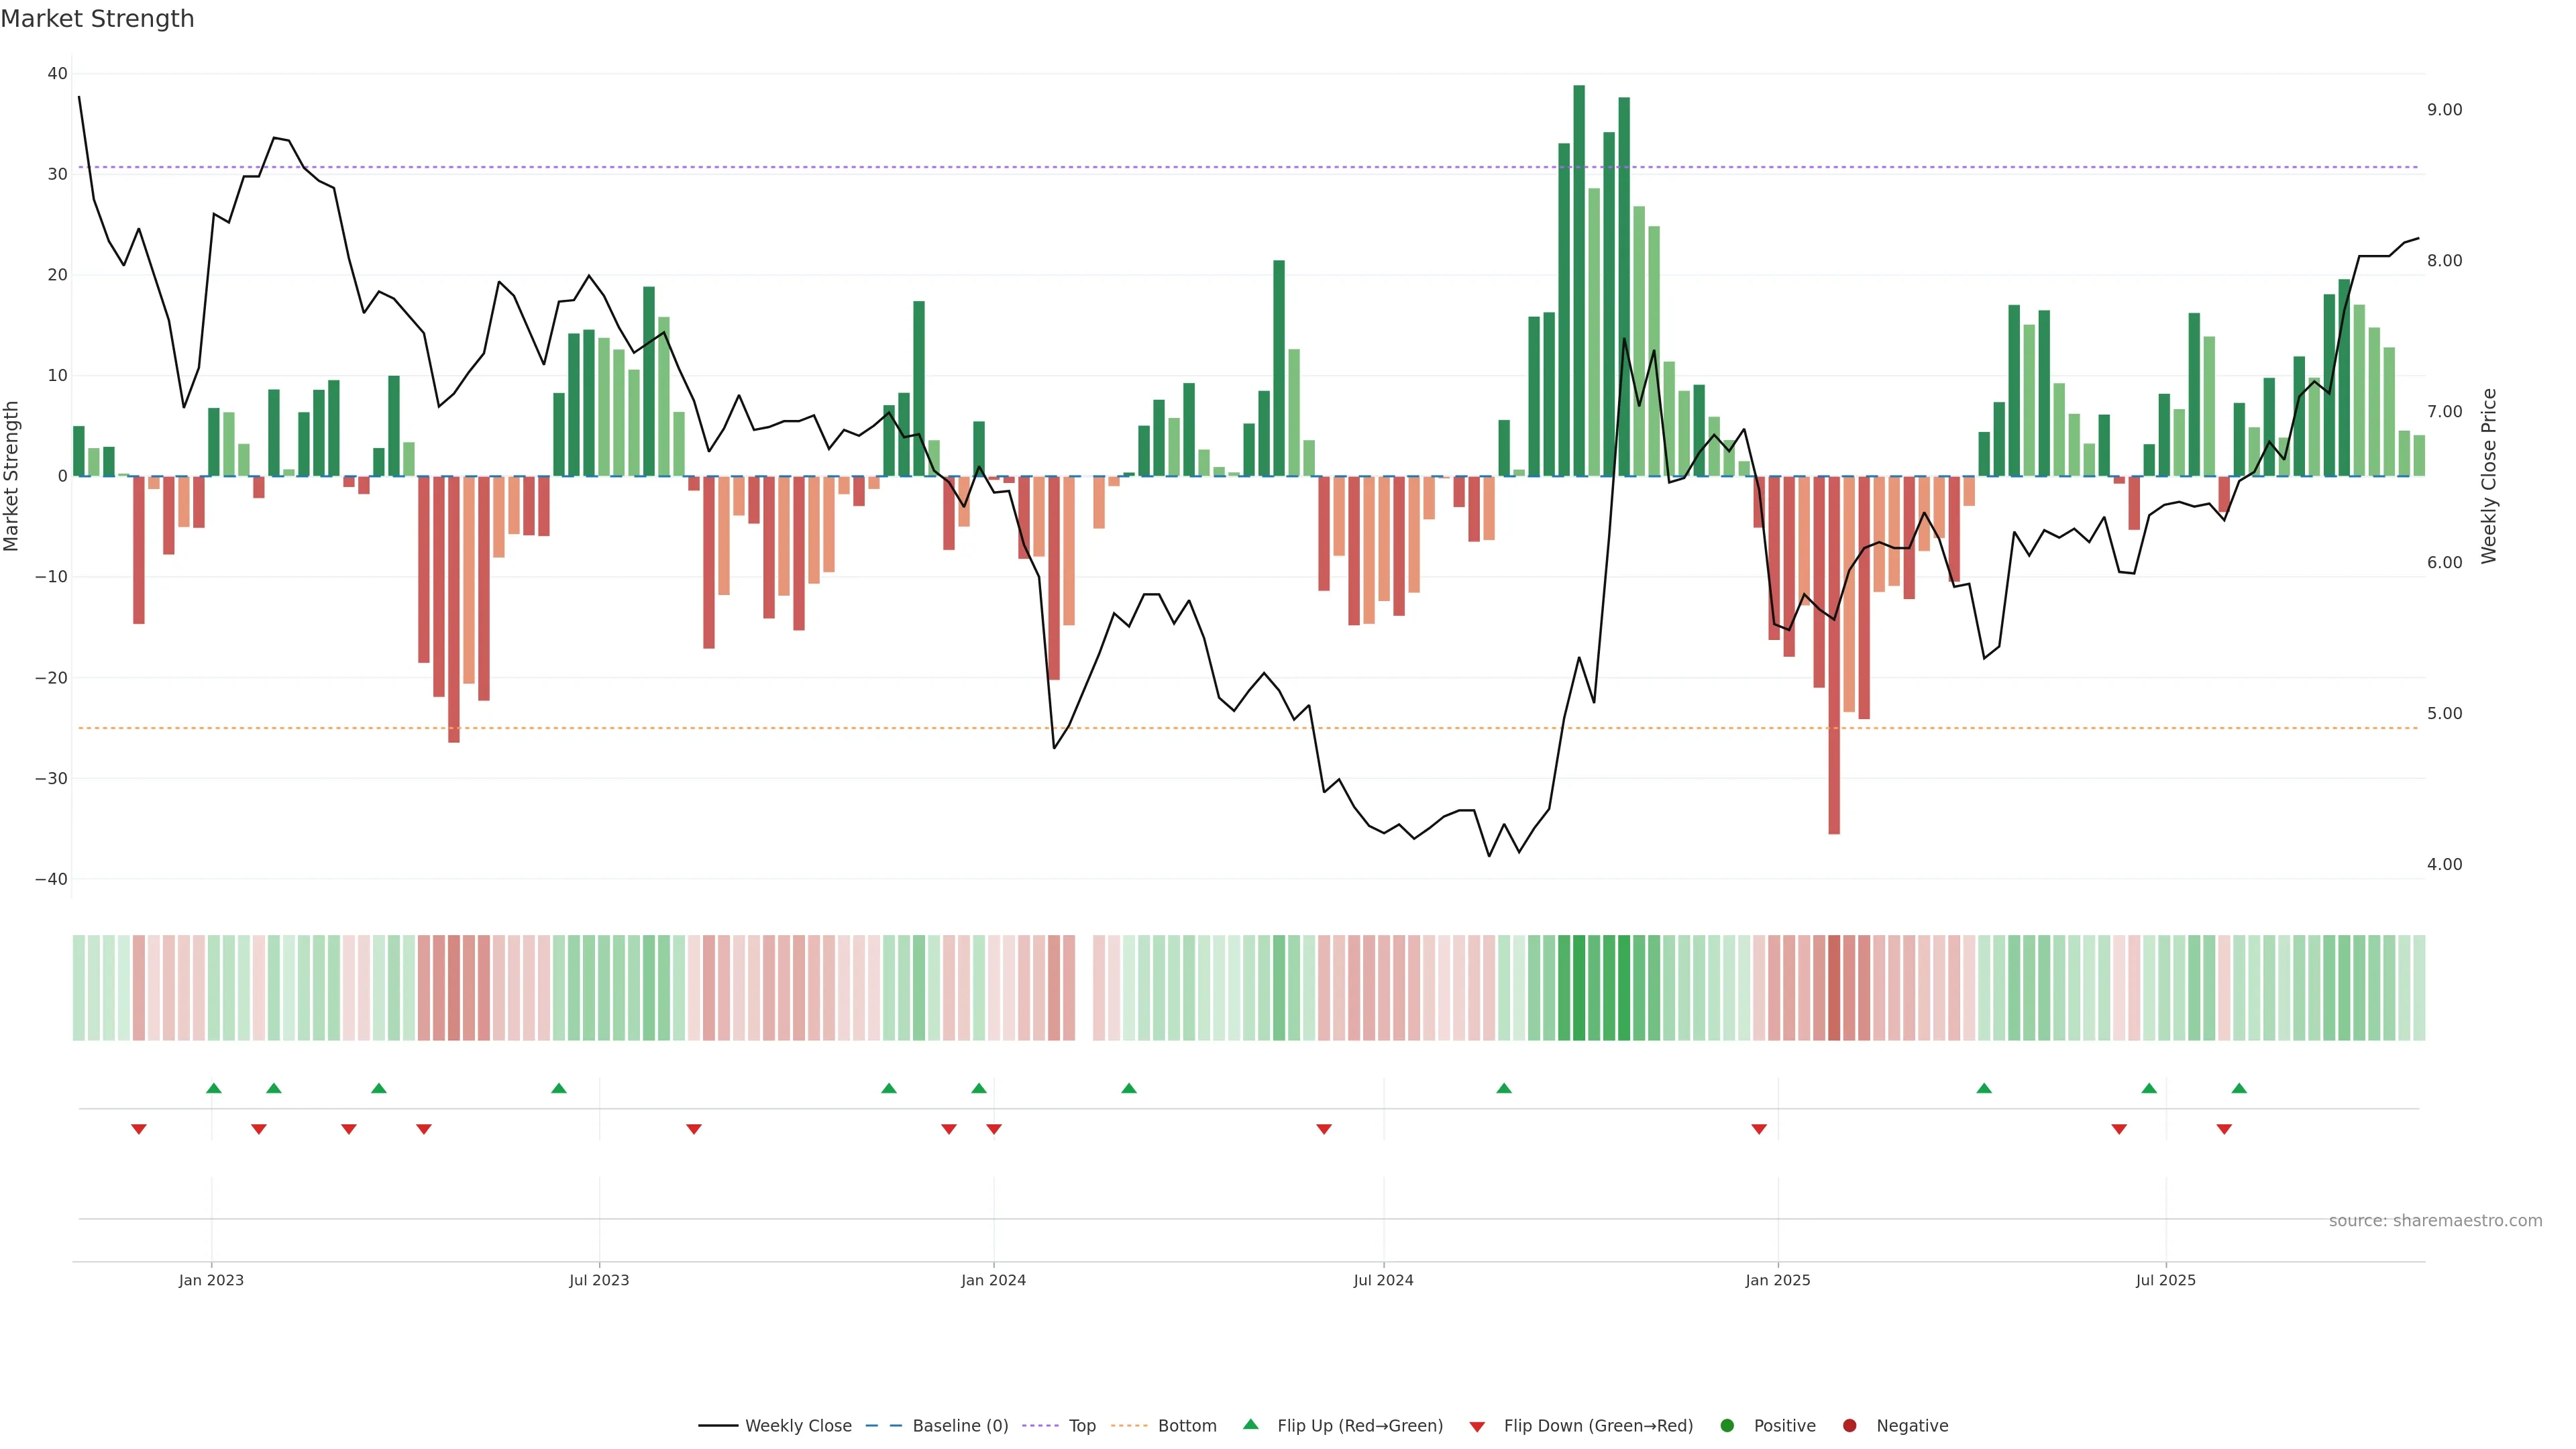Click the first green flip-up marker near Jan 2023
Screen dimensions: 2576x1449
pos(213,1088)
